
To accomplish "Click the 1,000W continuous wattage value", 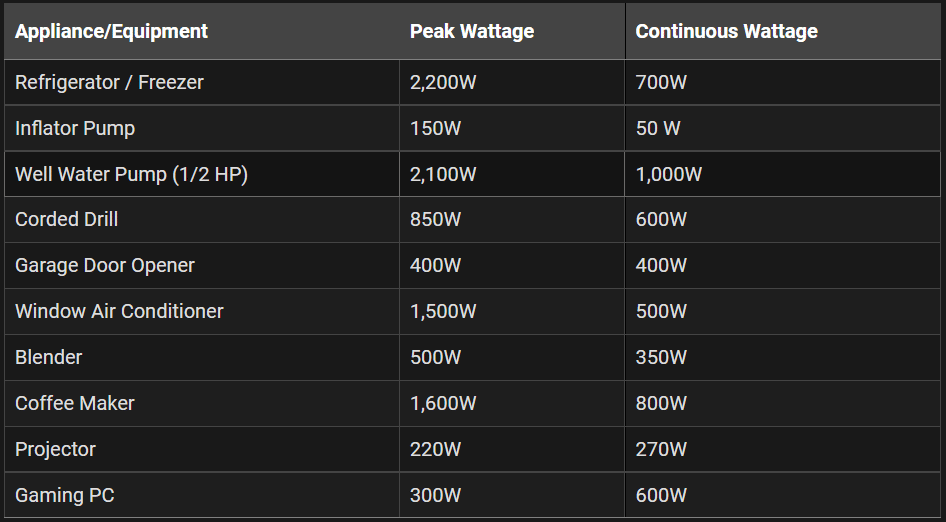I will pyautogui.click(x=668, y=174).
